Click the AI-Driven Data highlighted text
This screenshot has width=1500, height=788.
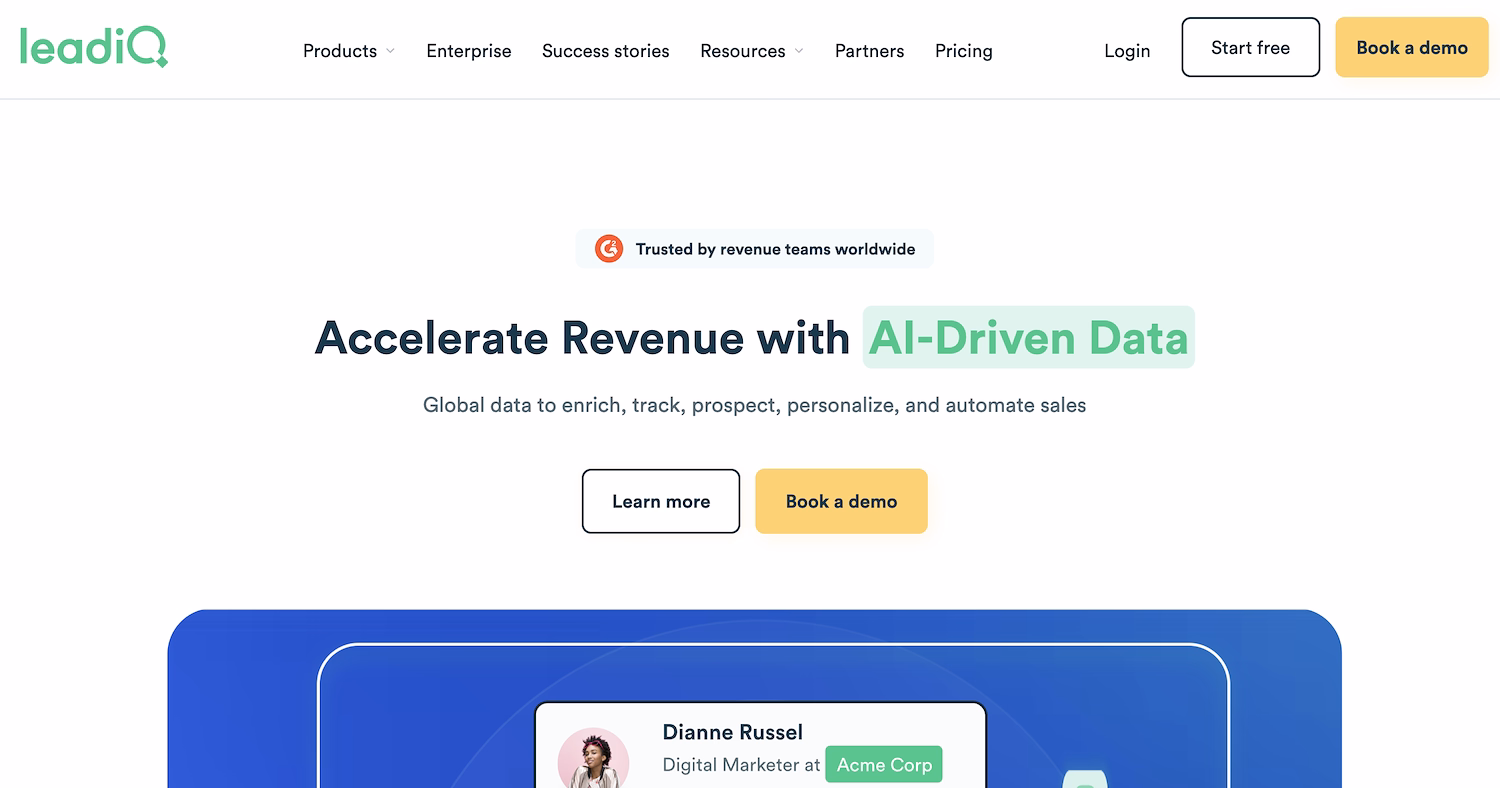tap(1029, 337)
